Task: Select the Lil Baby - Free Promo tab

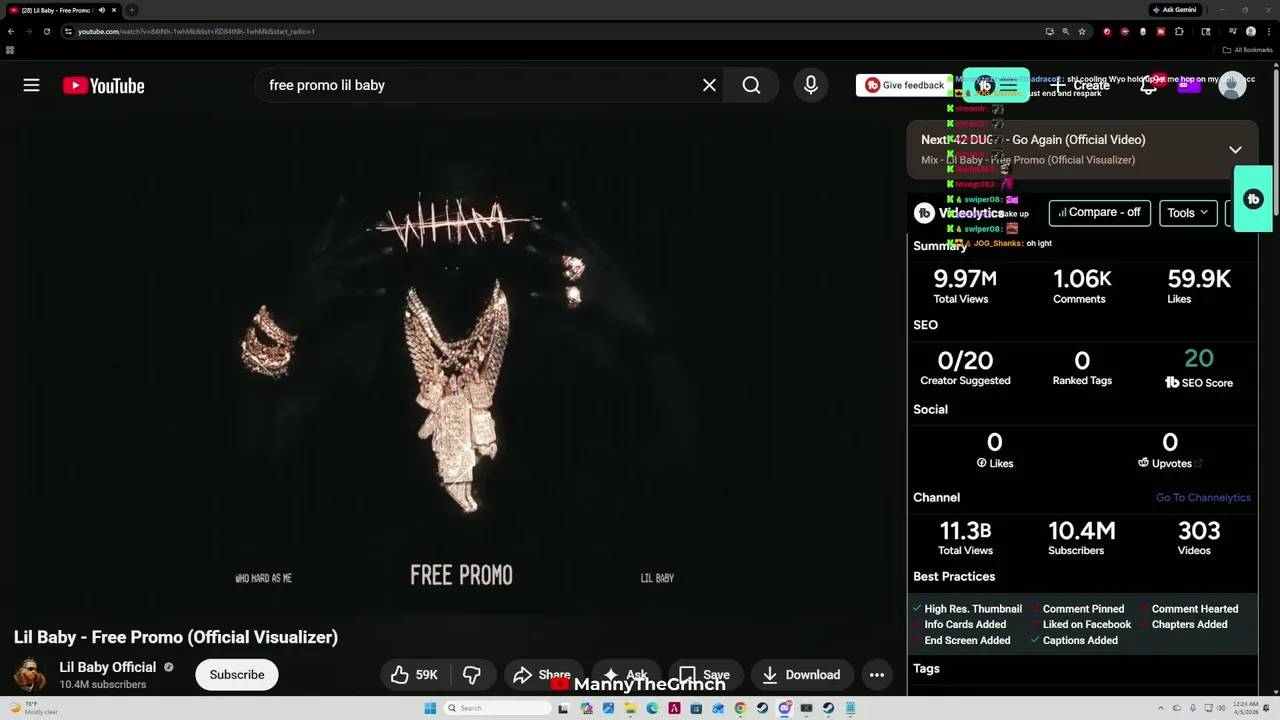Action: [62, 10]
